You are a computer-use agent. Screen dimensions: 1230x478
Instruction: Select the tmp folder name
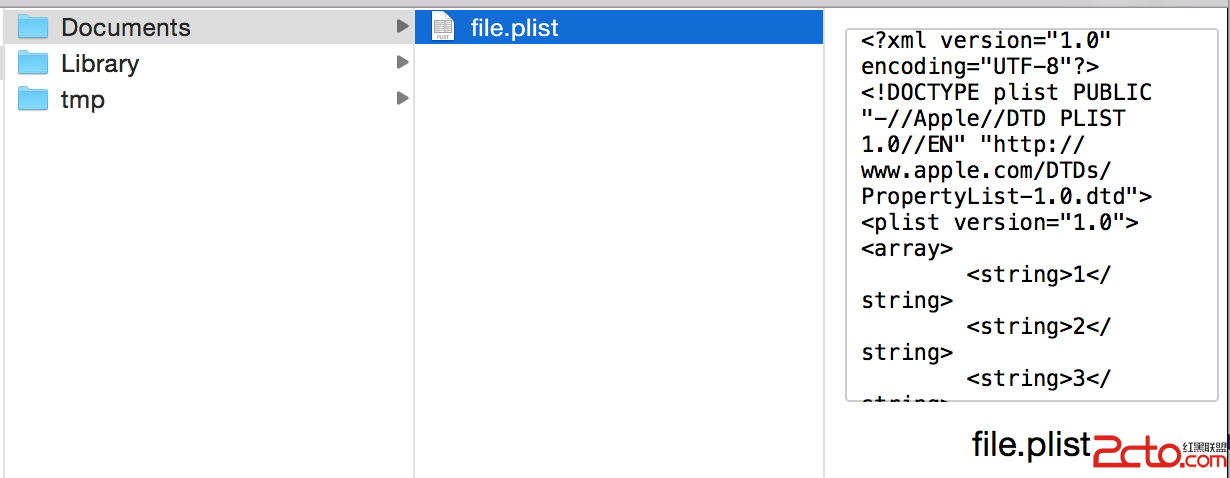coord(83,99)
